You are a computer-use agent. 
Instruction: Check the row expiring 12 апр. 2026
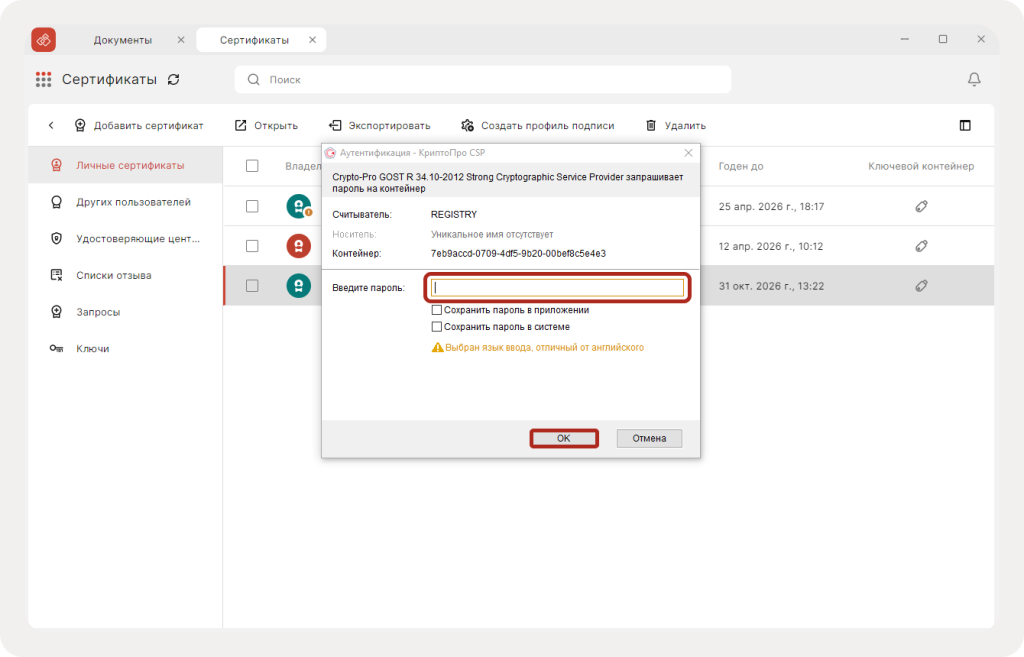click(x=252, y=246)
